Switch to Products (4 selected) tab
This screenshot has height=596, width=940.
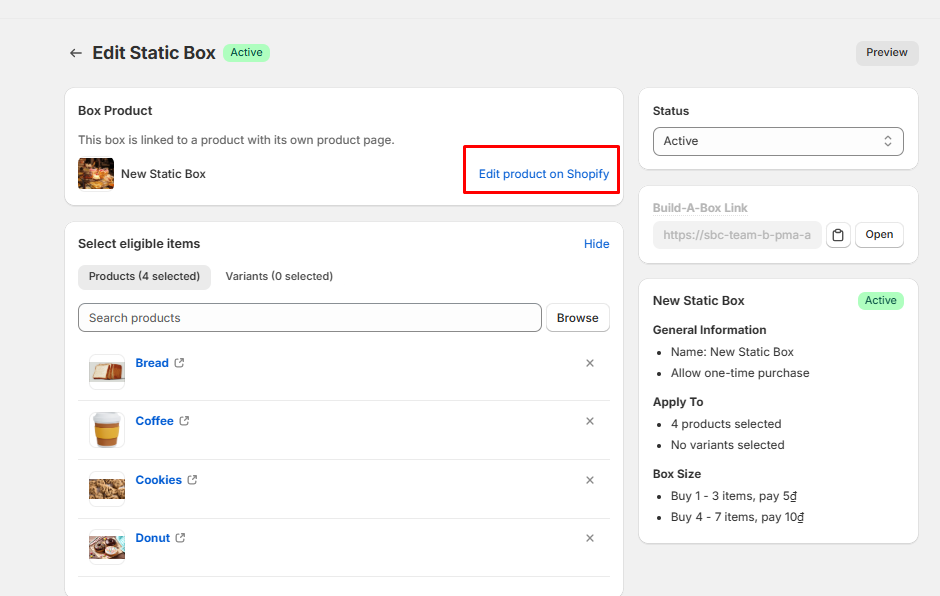point(144,276)
